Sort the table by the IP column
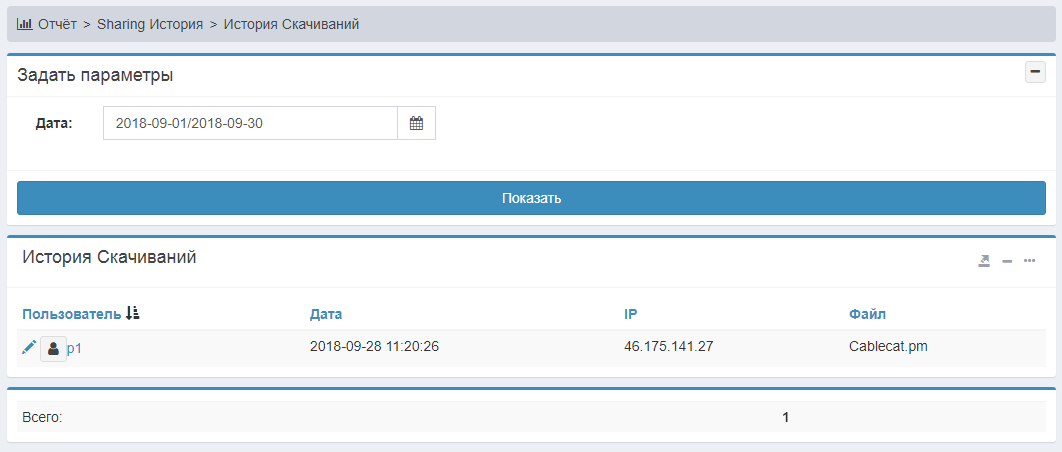The width and height of the screenshot is (1062, 452). point(631,314)
